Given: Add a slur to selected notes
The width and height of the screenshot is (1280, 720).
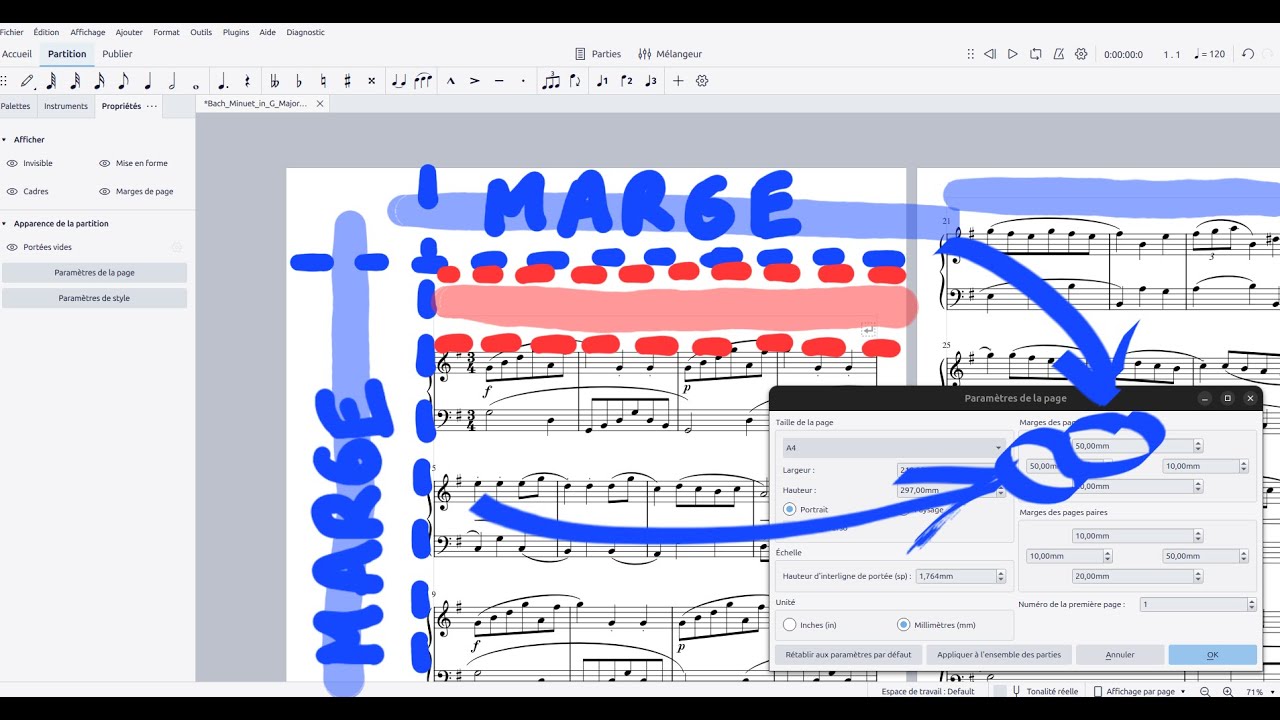Looking at the screenshot, I should pyautogui.click(x=423, y=81).
